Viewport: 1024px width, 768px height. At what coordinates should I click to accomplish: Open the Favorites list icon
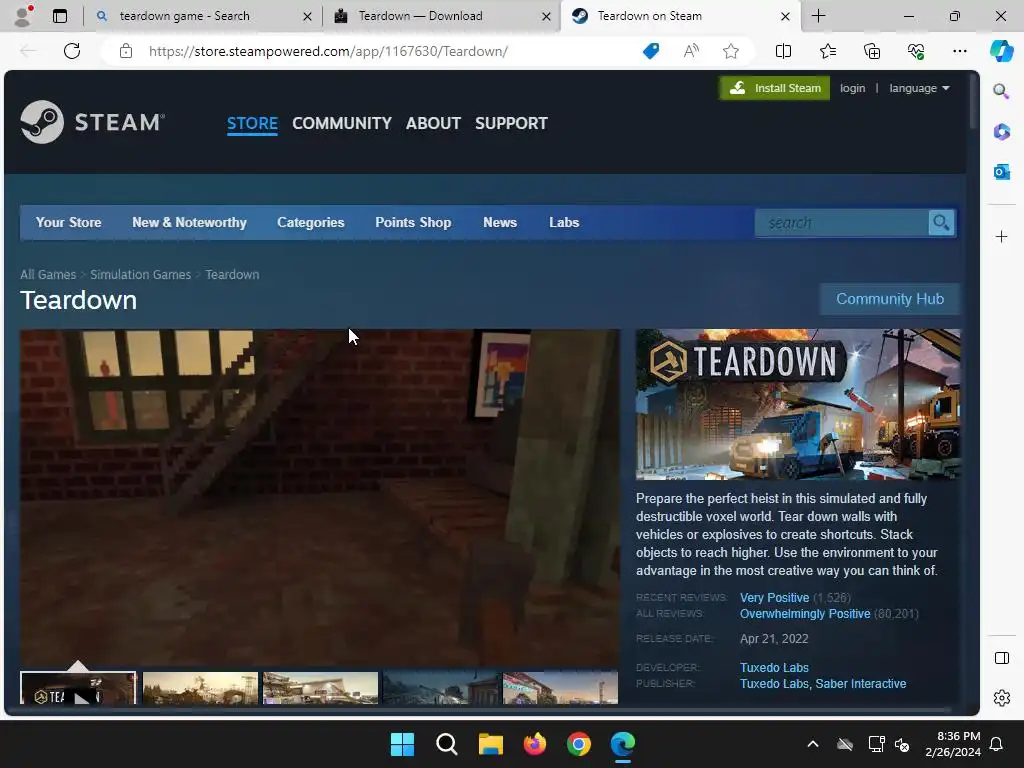827,51
